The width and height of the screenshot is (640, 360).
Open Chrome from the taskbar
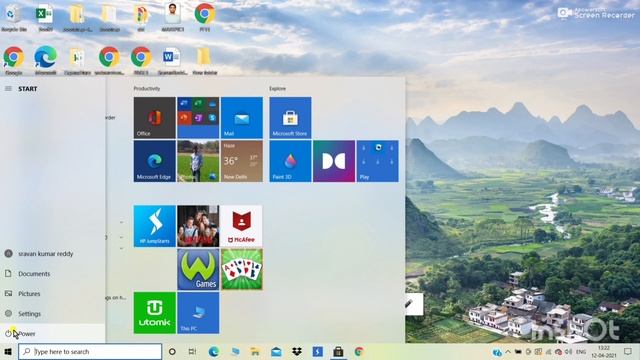coord(359,351)
